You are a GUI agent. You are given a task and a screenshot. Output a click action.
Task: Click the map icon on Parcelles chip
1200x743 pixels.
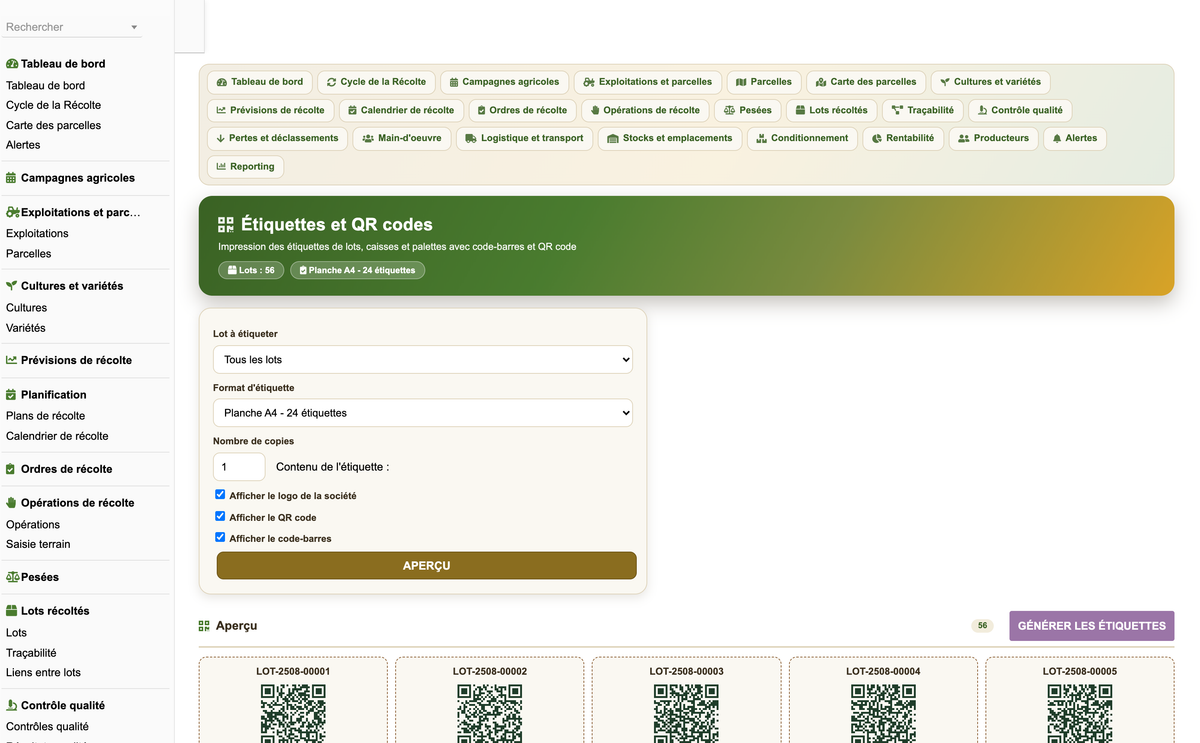(741, 82)
